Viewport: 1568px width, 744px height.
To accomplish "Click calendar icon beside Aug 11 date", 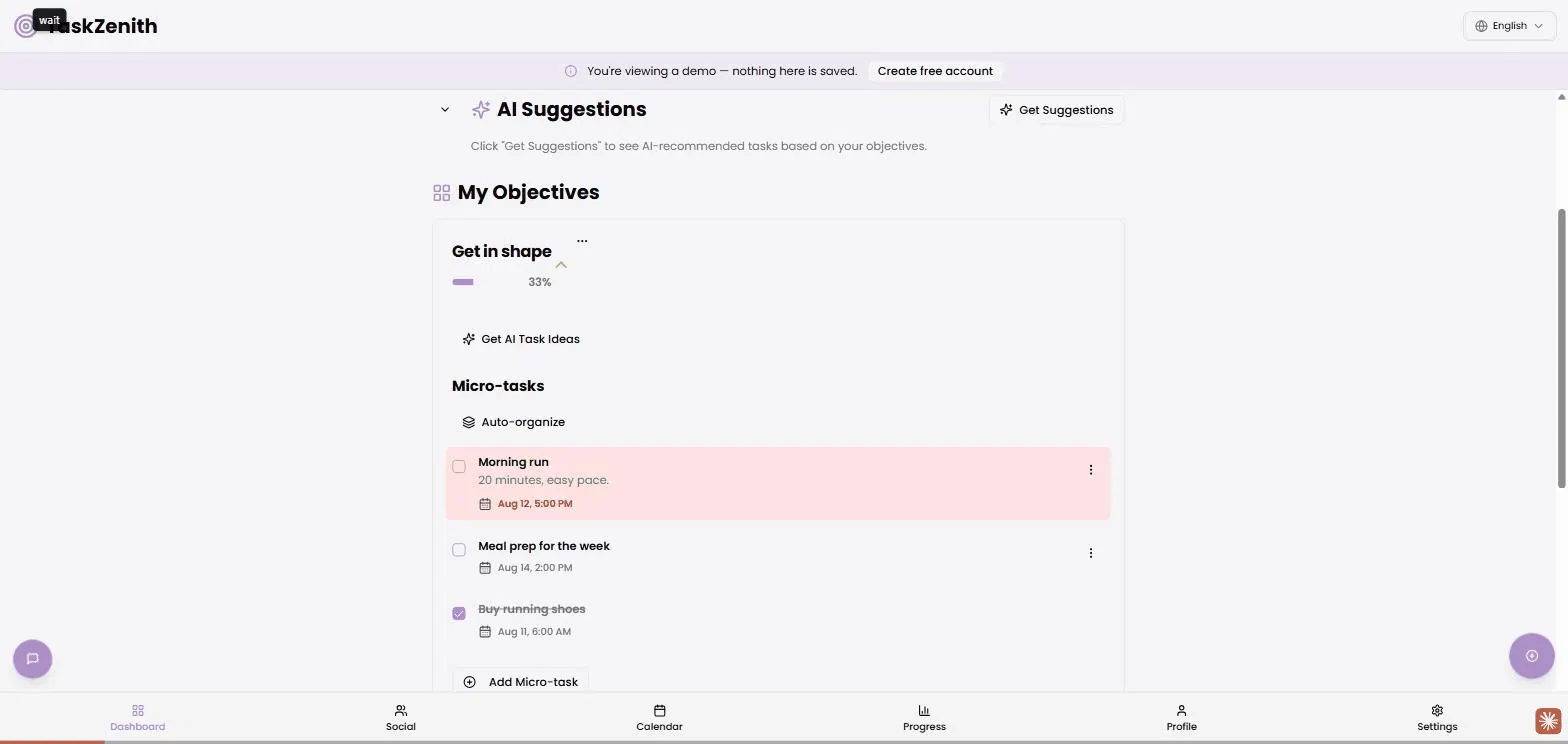I will pyautogui.click(x=485, y=632).
